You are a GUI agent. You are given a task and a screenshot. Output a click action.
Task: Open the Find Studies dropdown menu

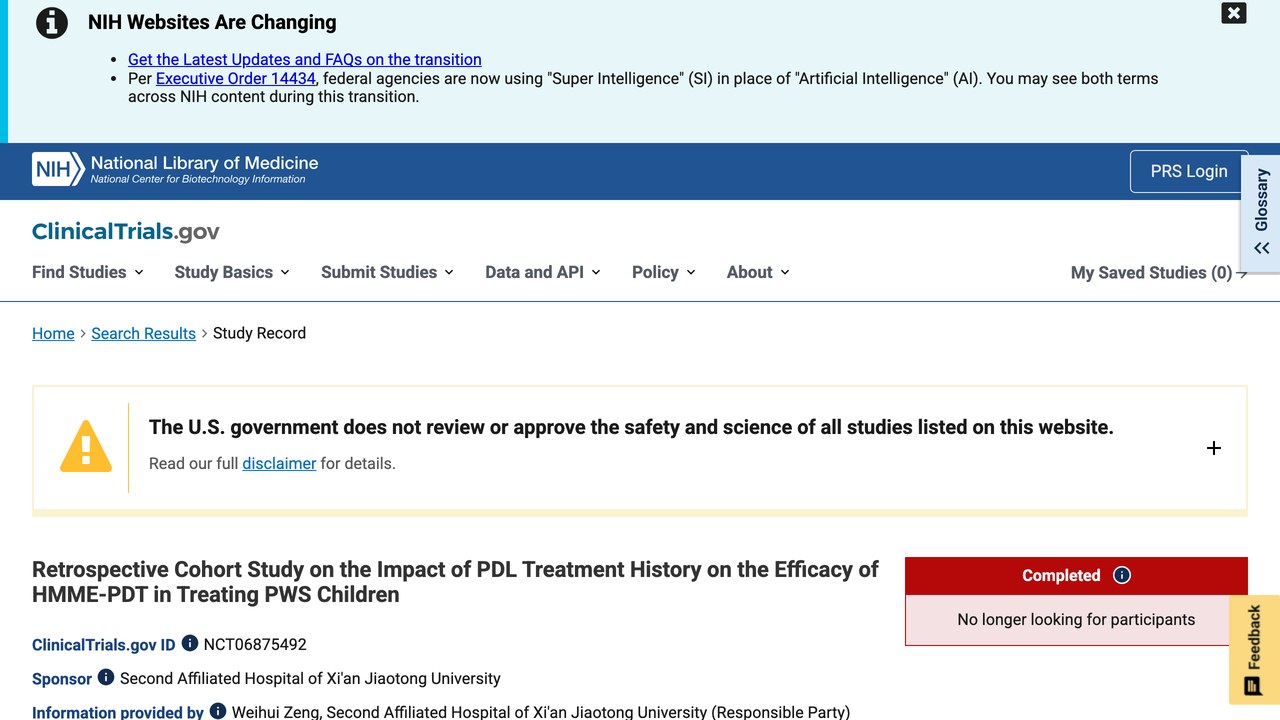point(88,272)
